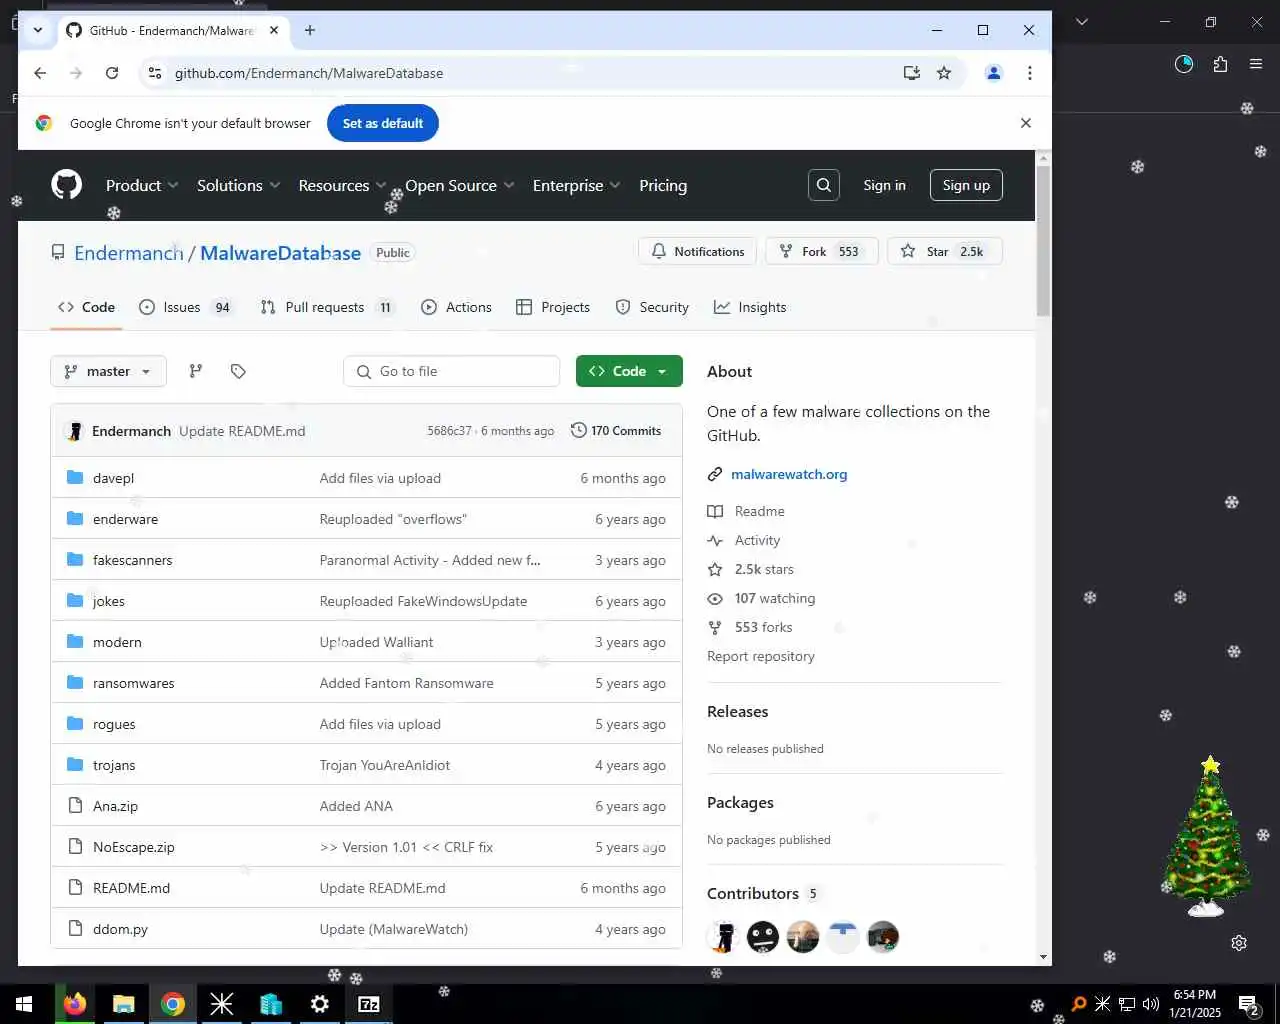
Task: Open the ransomwares folder
Action: 133,683
